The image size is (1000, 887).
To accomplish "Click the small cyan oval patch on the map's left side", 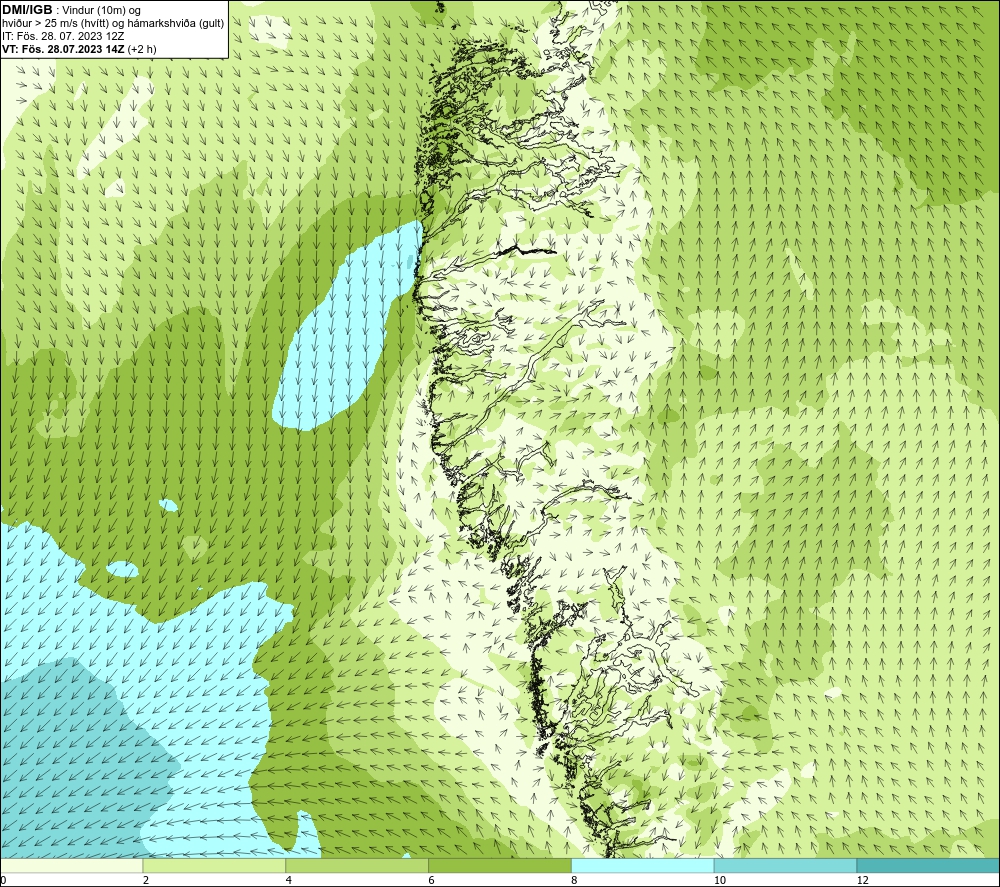I will click(x=121, y=569).
